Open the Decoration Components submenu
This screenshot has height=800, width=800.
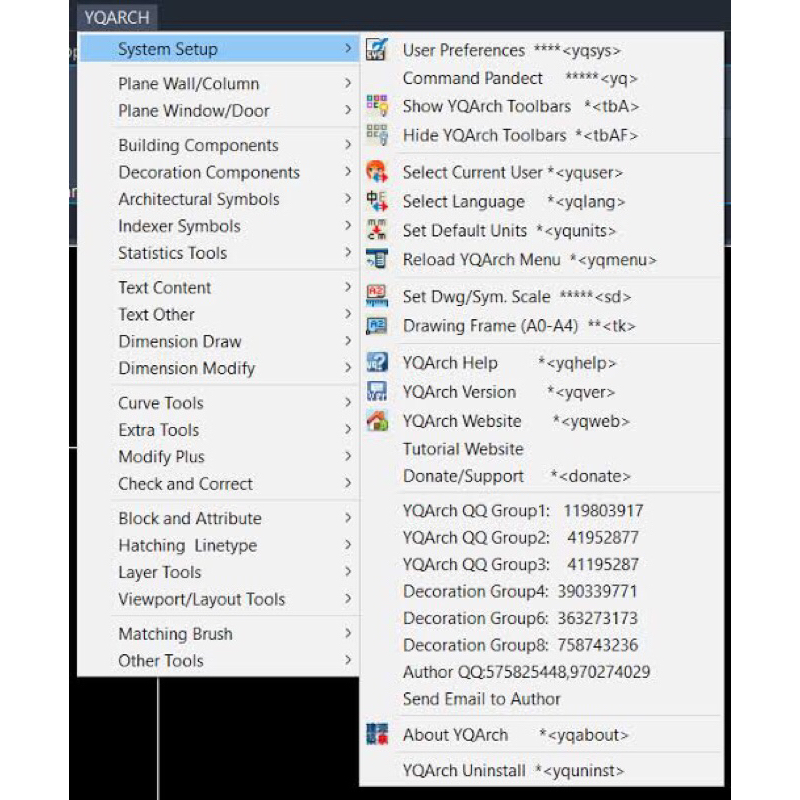point(219,172)
